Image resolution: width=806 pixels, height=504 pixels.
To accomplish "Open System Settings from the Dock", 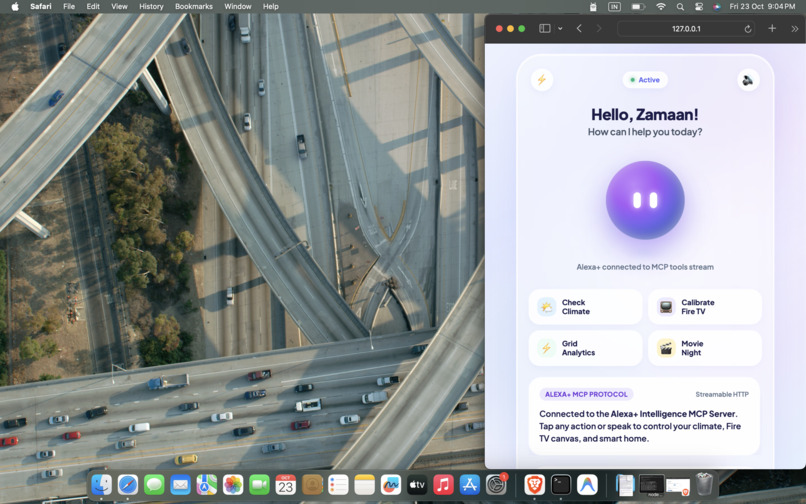I will tap(496, 484).
